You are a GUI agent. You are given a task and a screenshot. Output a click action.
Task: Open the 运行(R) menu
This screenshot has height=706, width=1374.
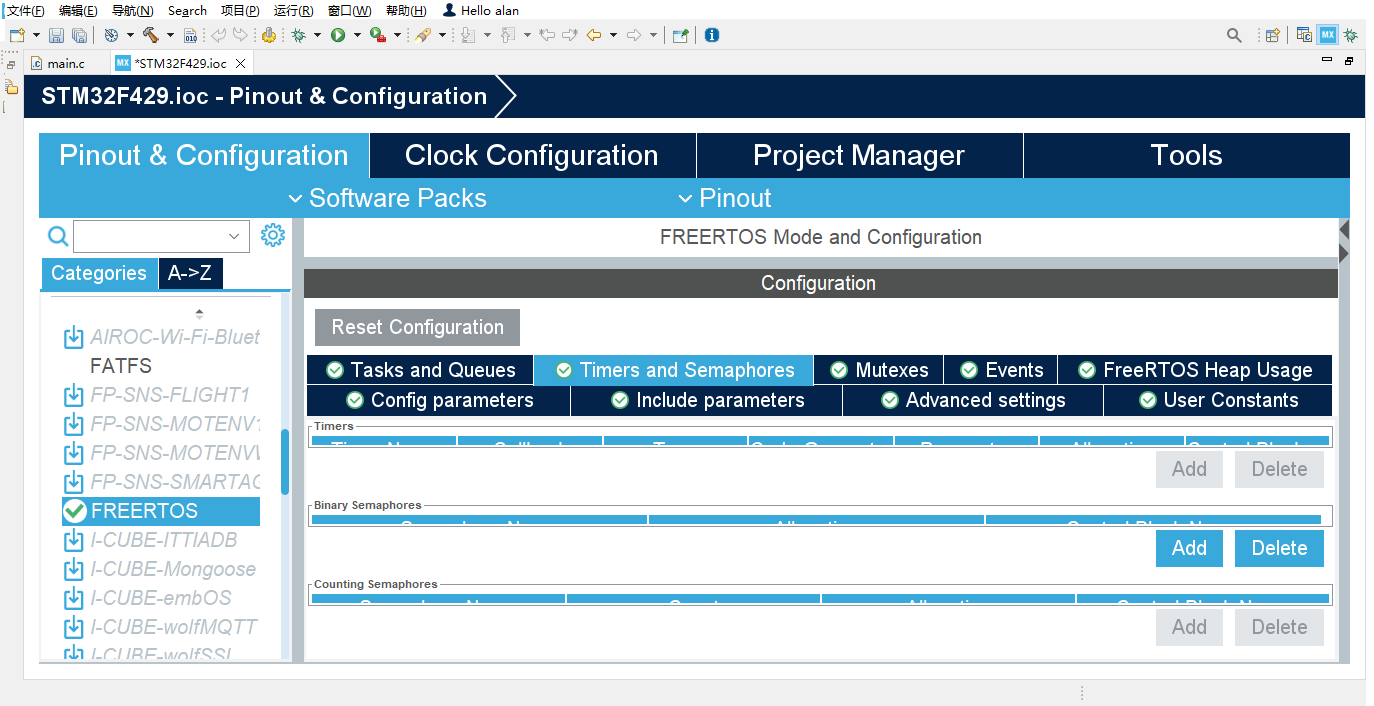point(293,10)
